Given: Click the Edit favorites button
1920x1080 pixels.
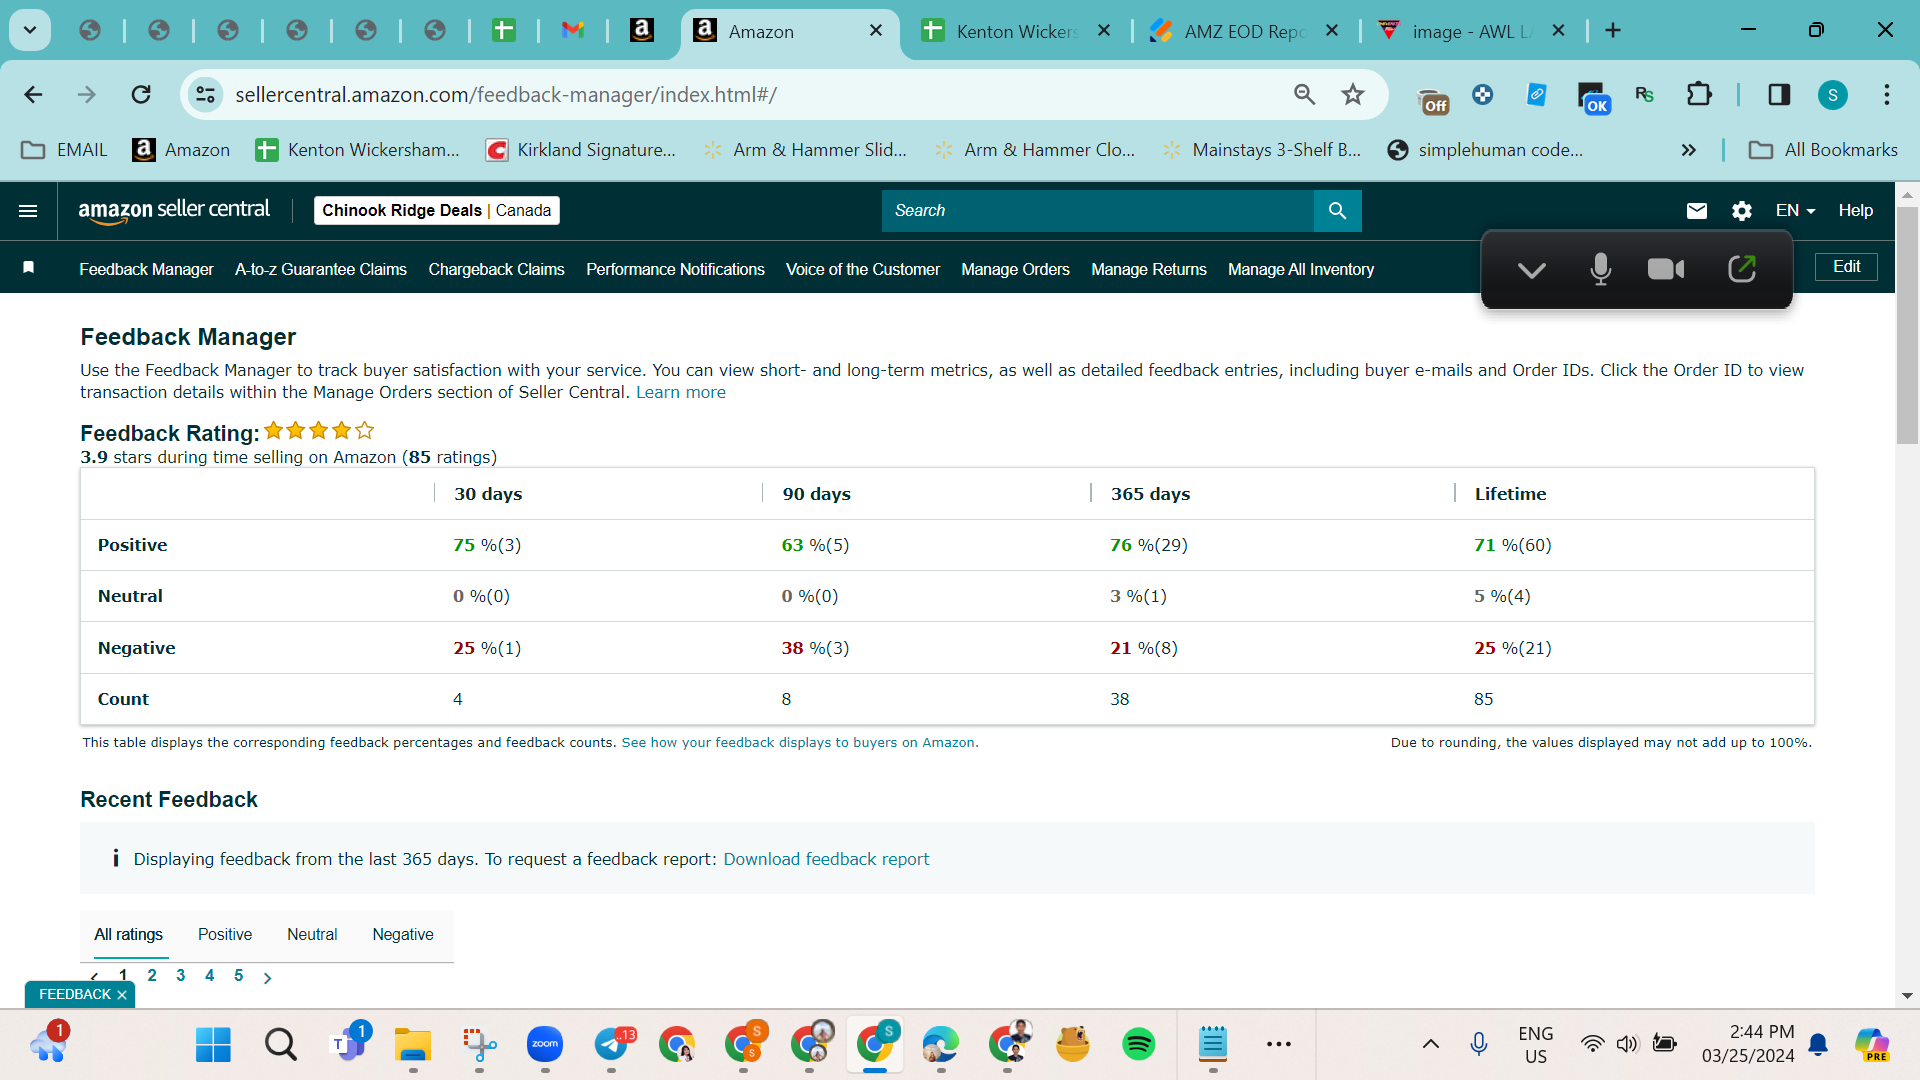Looking at the screenshot, I should pyautogui.click(x=1846, y=267).
